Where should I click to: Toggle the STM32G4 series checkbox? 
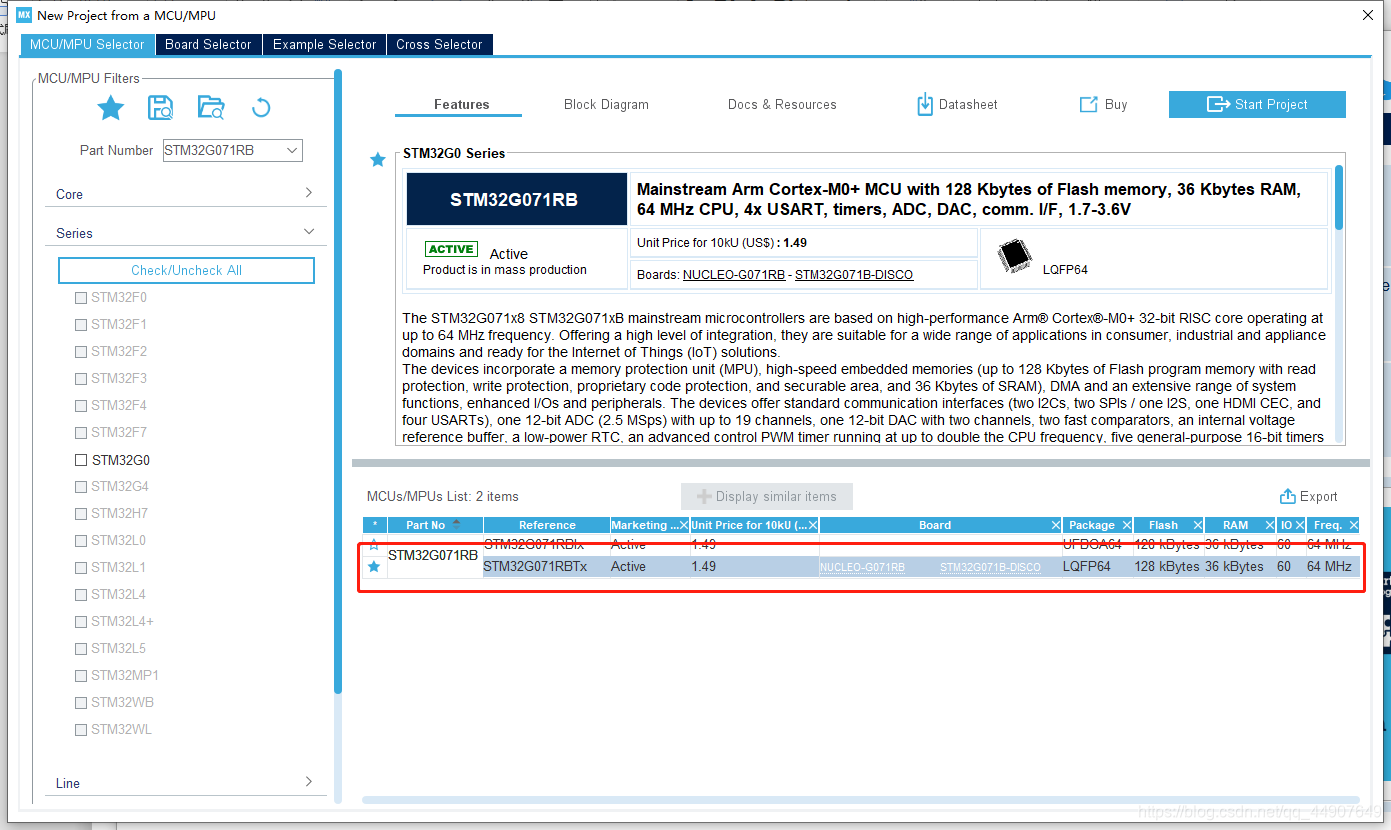tap(80, 487)
